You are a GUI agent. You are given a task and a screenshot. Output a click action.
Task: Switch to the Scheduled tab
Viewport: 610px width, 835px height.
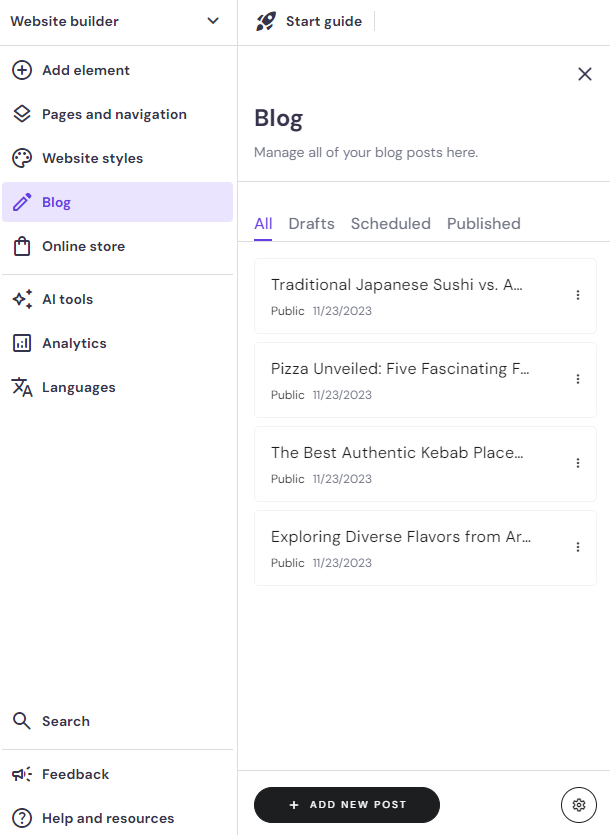click(x=390, y=223)
